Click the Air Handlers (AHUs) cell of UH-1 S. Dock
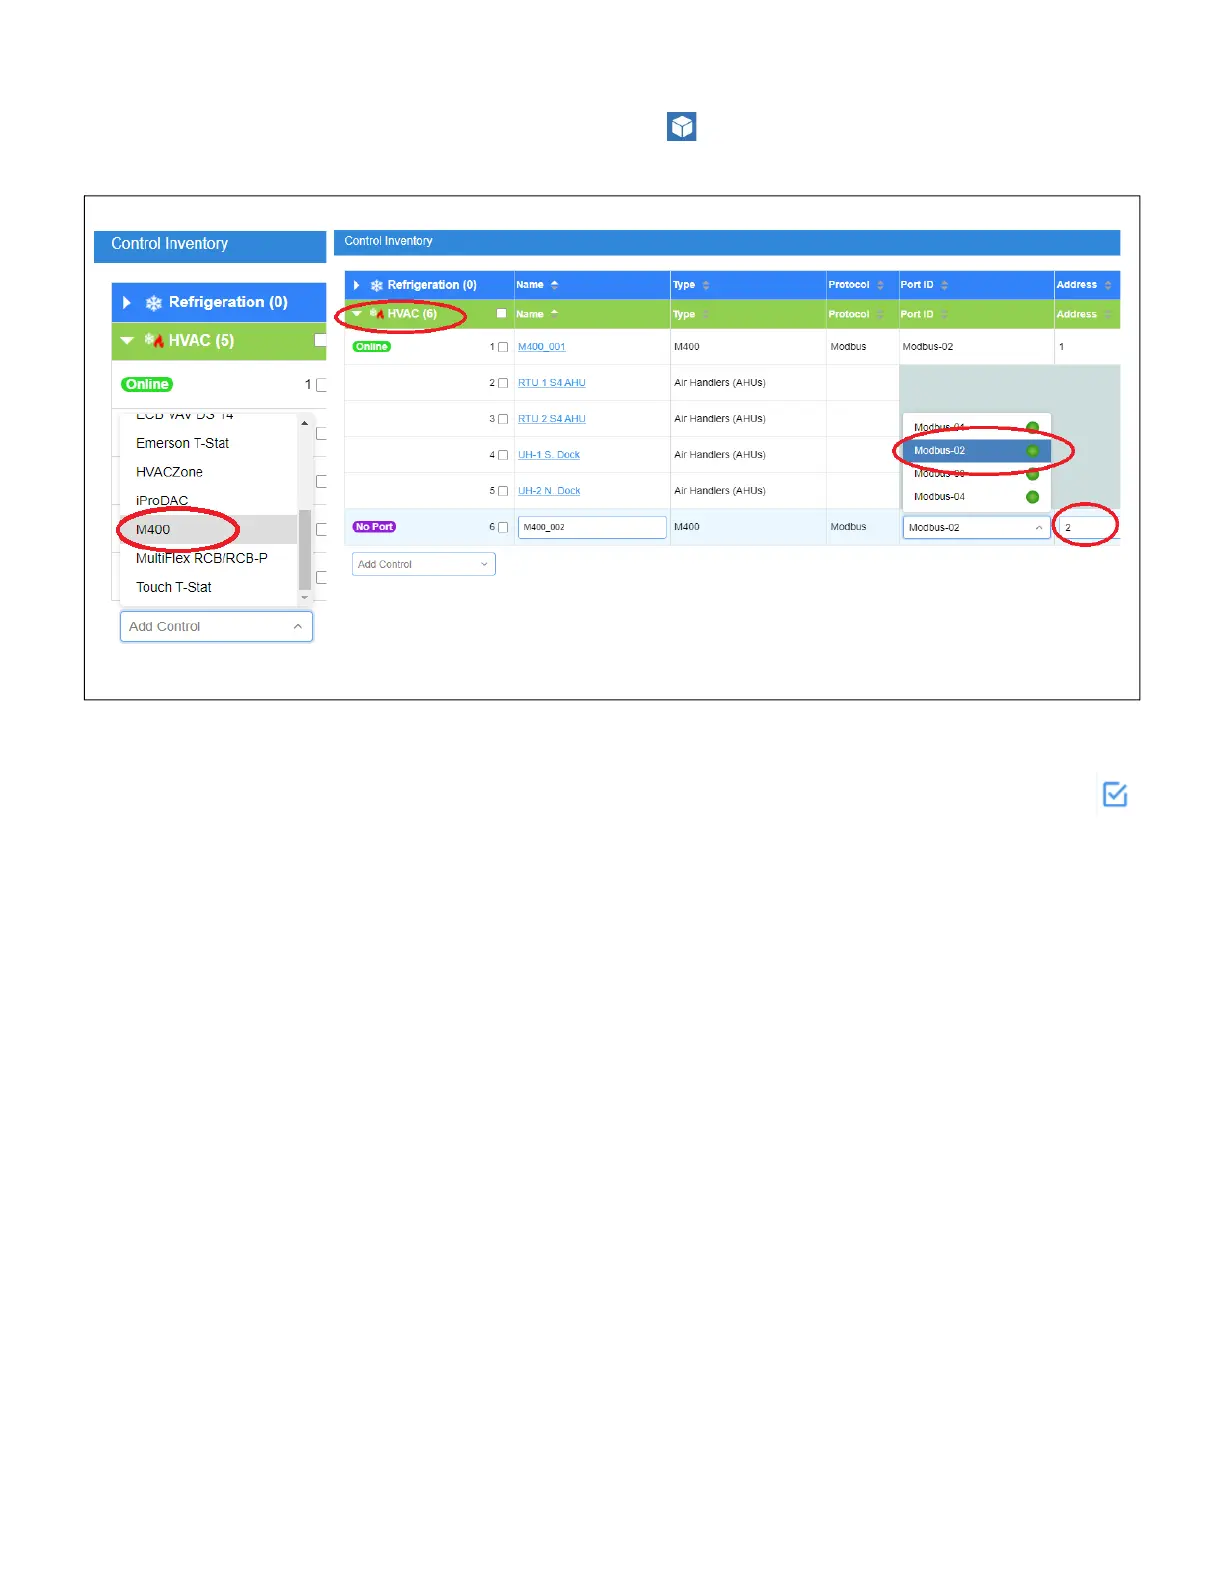1224x1584 pixels. 748,455
